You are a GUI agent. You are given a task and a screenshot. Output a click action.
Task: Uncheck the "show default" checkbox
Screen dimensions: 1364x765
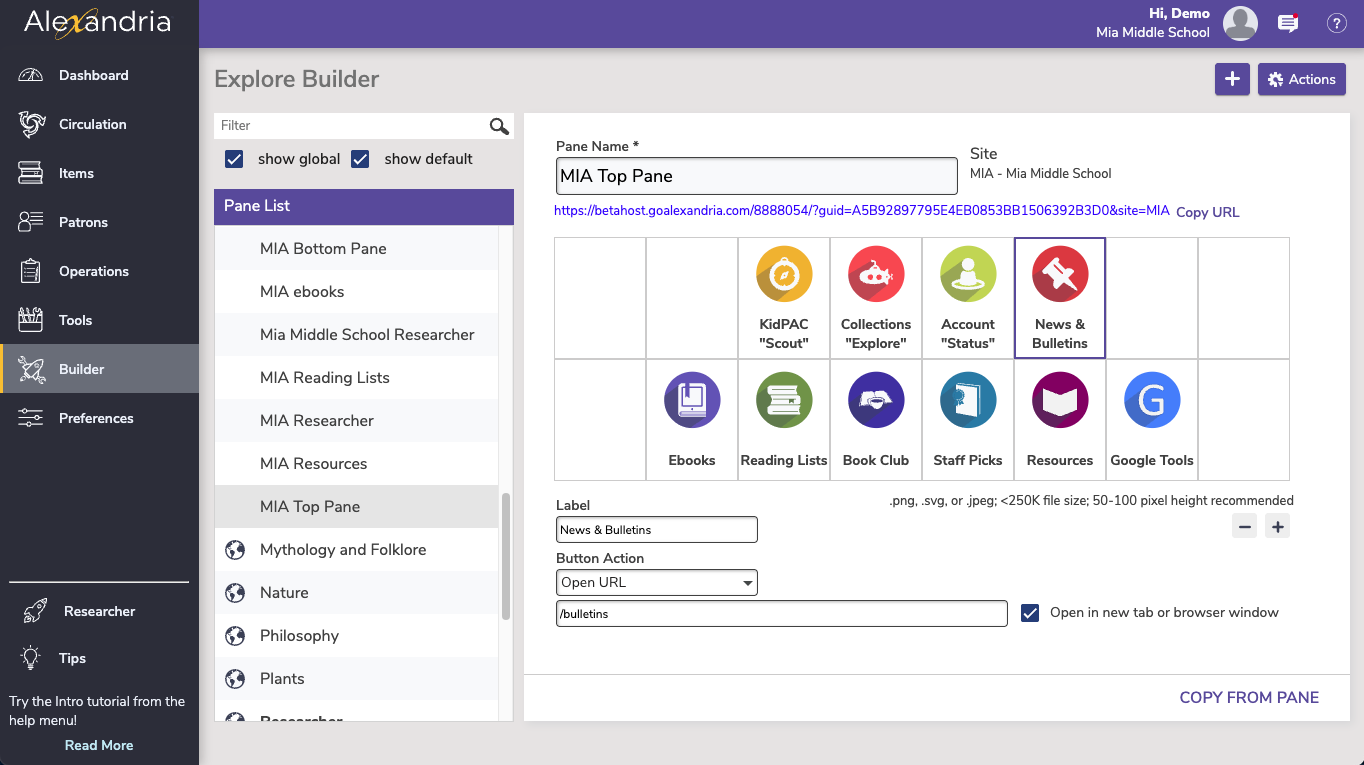coord(361,159)
